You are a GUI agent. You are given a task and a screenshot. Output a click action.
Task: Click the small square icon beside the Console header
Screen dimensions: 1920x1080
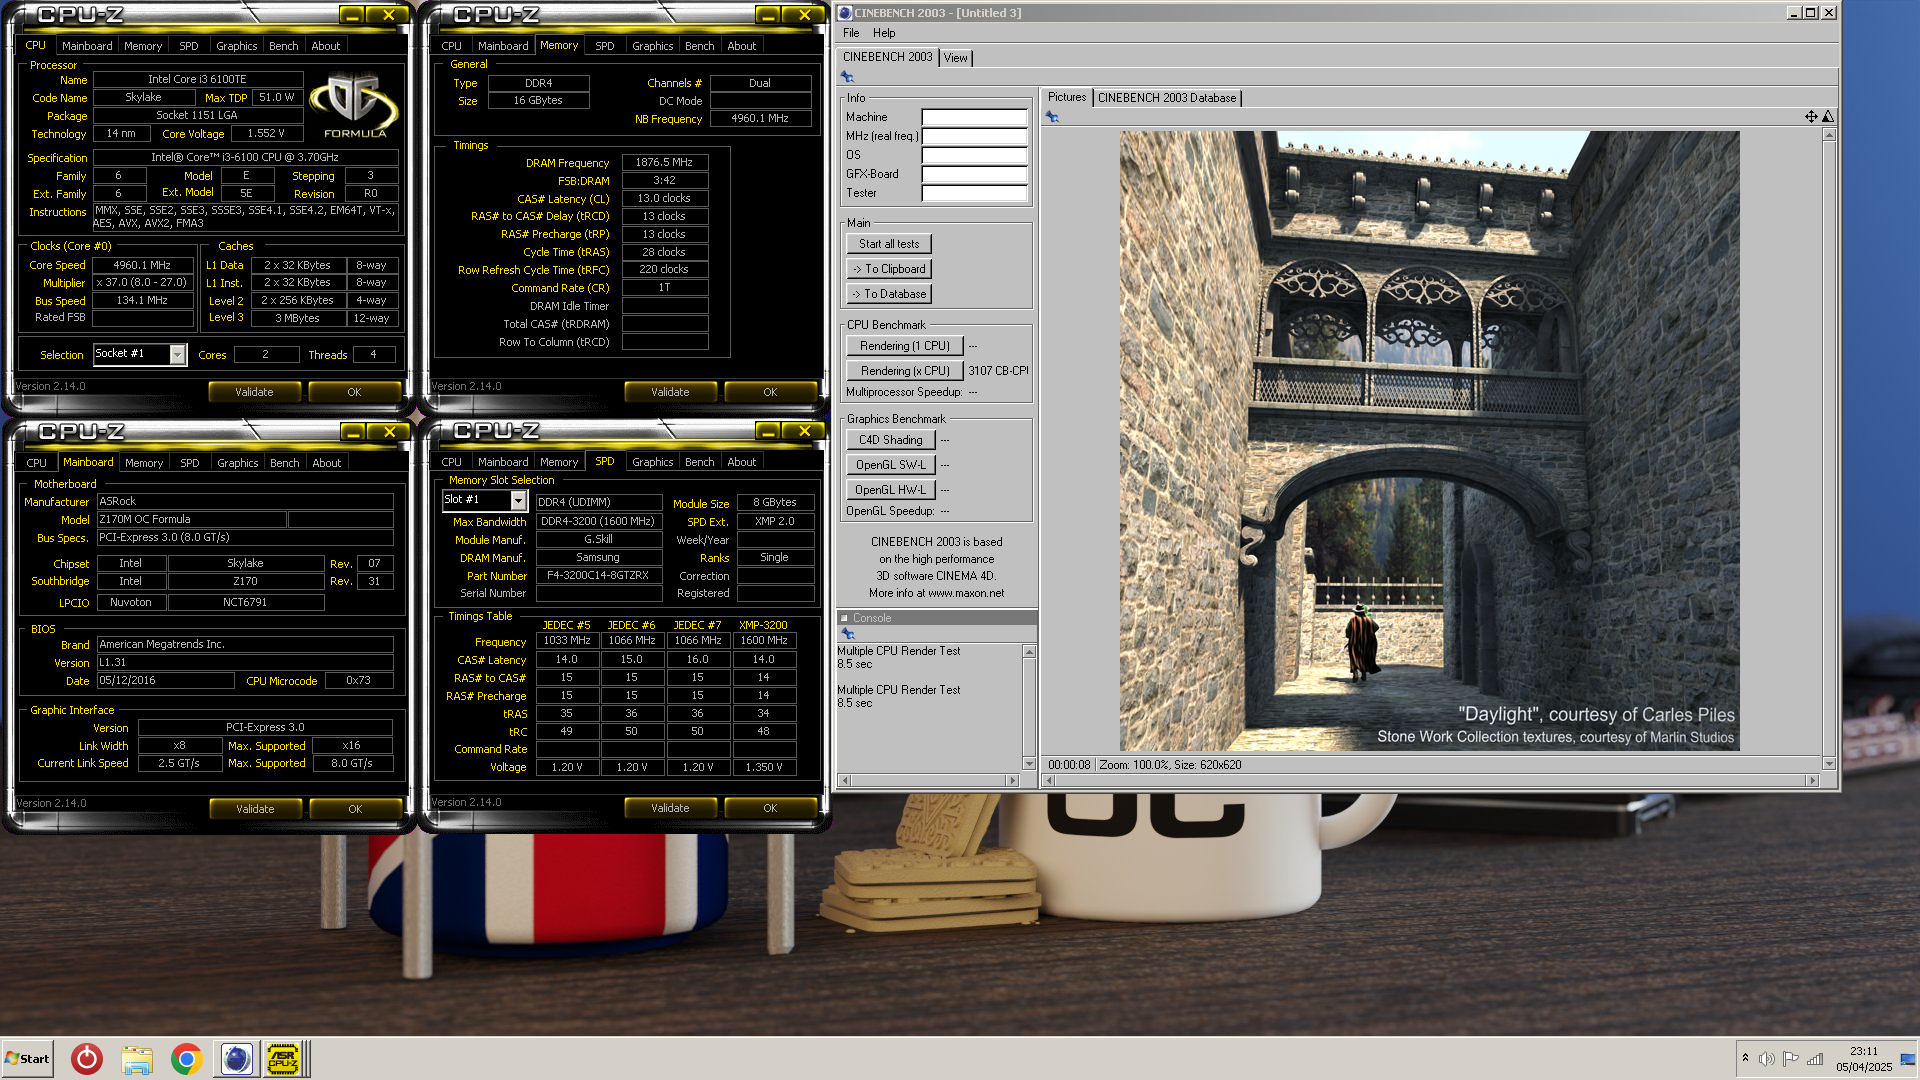pos(844,618)
